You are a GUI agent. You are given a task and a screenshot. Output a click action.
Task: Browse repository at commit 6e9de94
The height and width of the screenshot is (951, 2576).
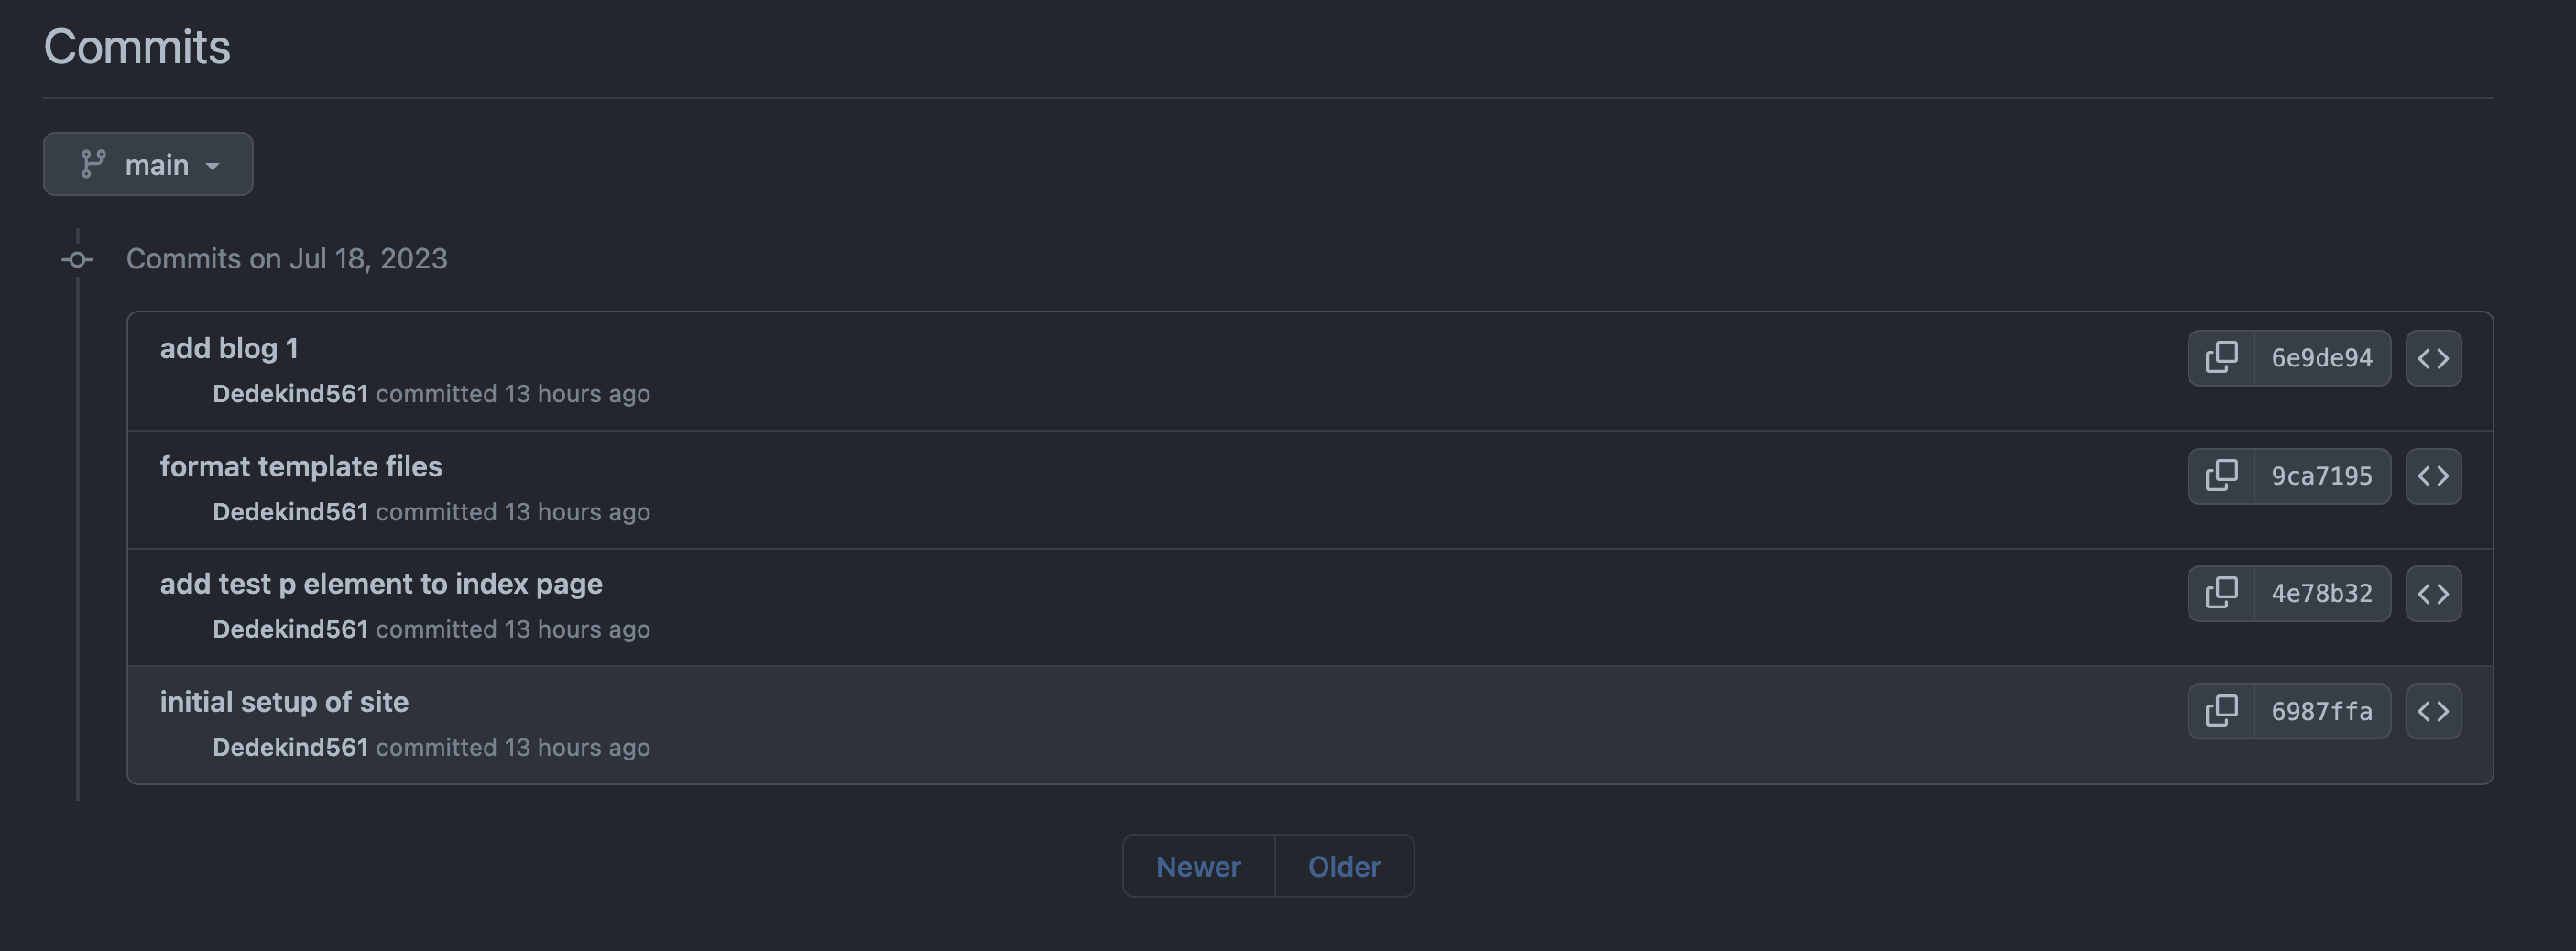click(2434, 357)
